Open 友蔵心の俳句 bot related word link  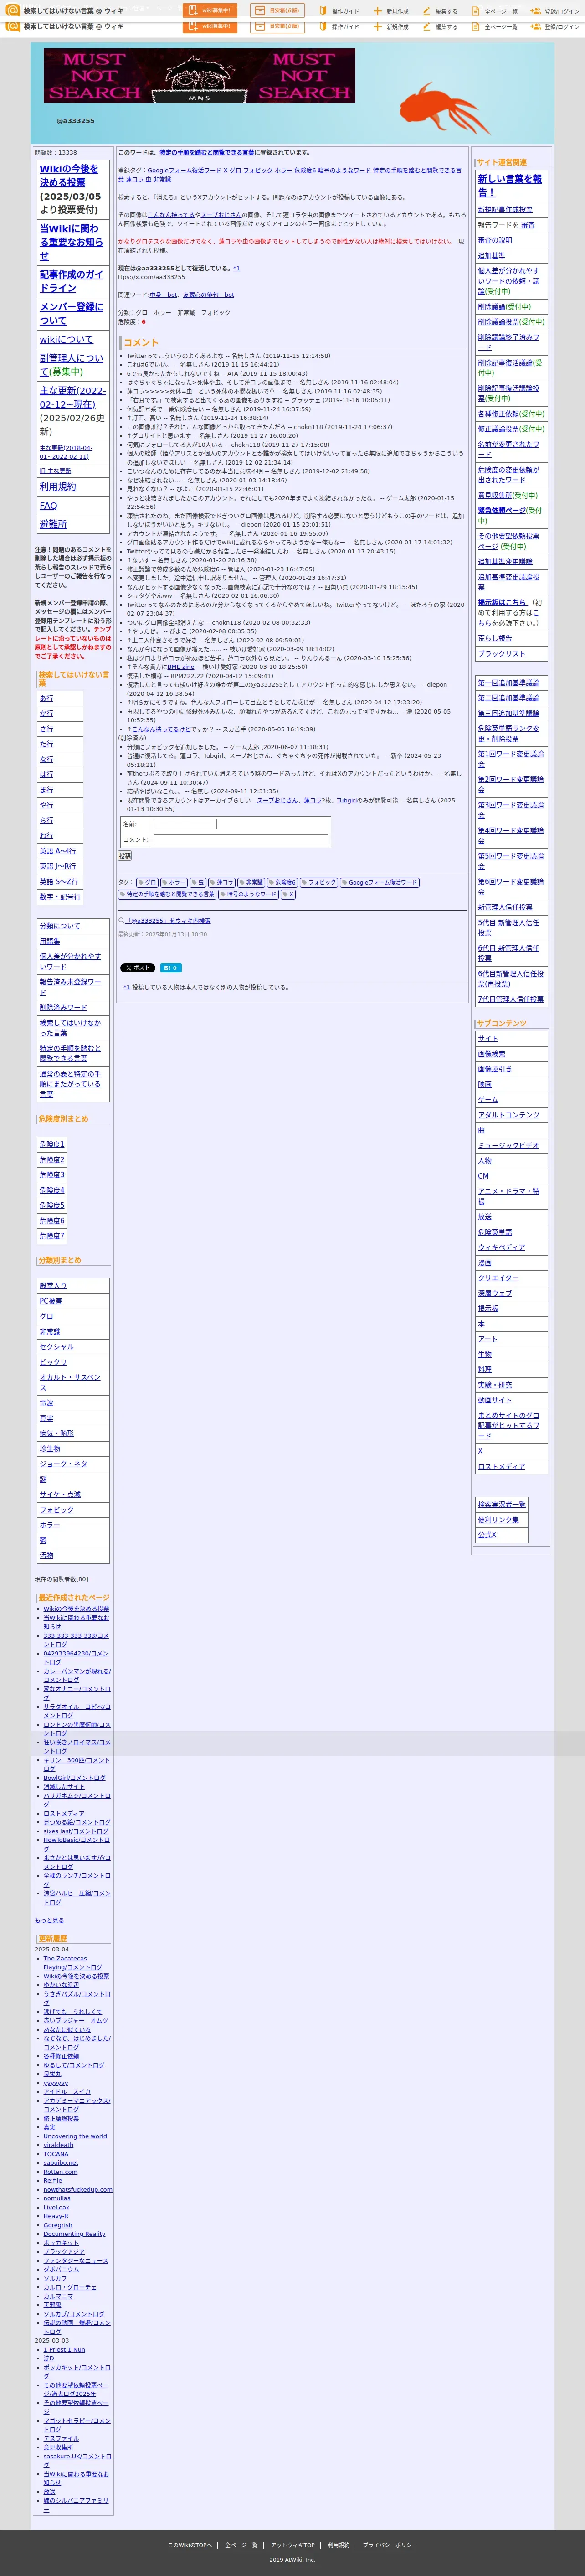click(x=208, y=295)
